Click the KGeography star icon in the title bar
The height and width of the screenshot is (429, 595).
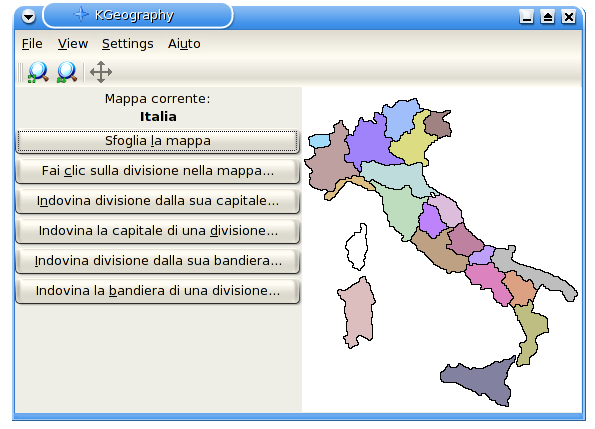point(81,15)
